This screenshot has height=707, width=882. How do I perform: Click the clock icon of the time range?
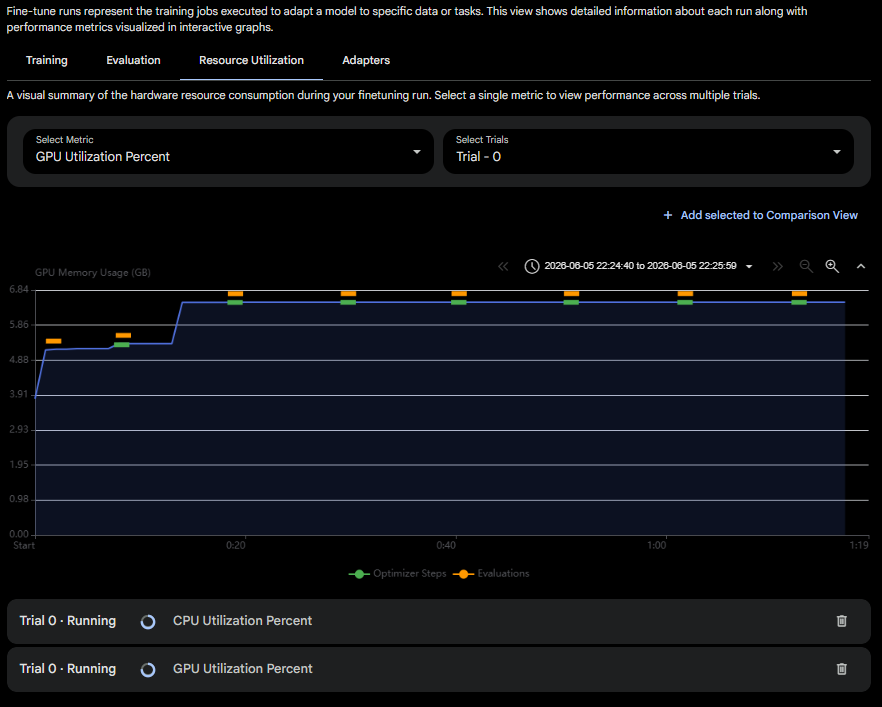[532, 266]
